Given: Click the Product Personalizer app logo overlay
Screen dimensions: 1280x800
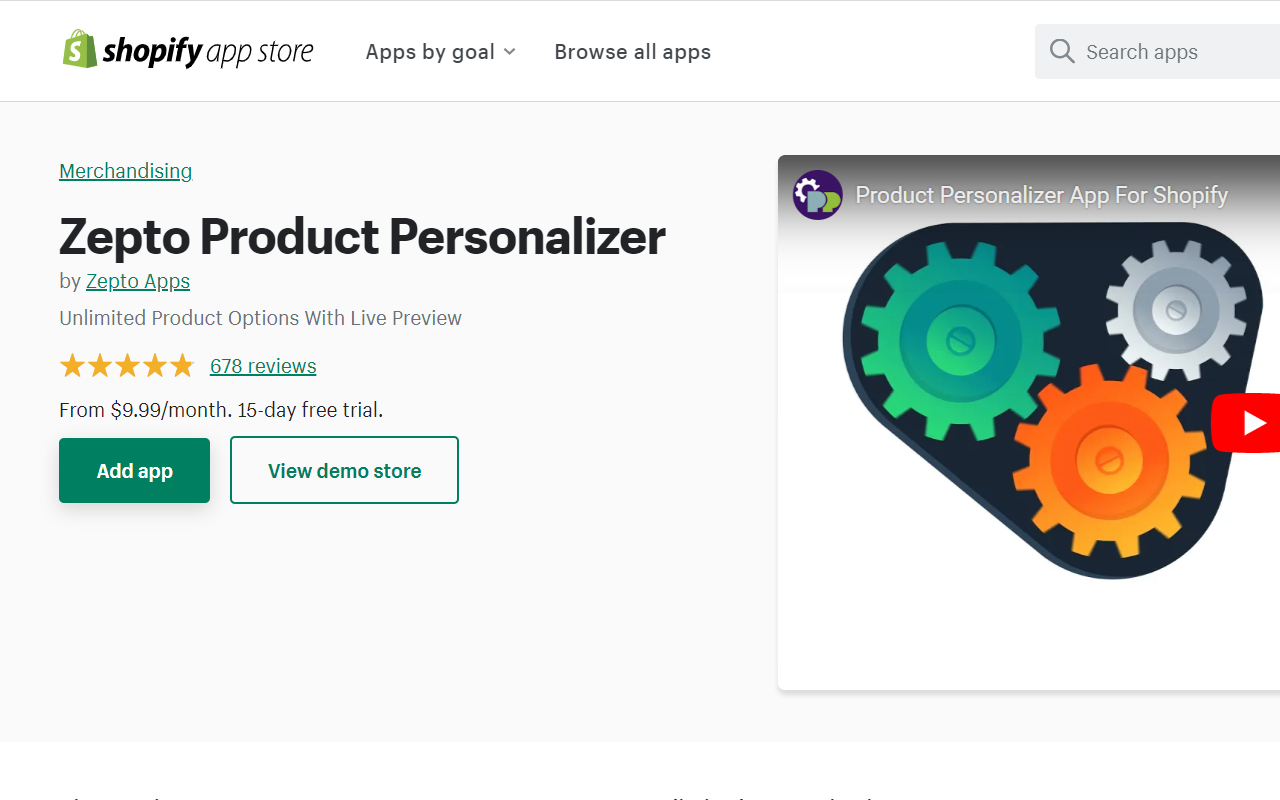Looking at the screenshot, I should (817, 194).
